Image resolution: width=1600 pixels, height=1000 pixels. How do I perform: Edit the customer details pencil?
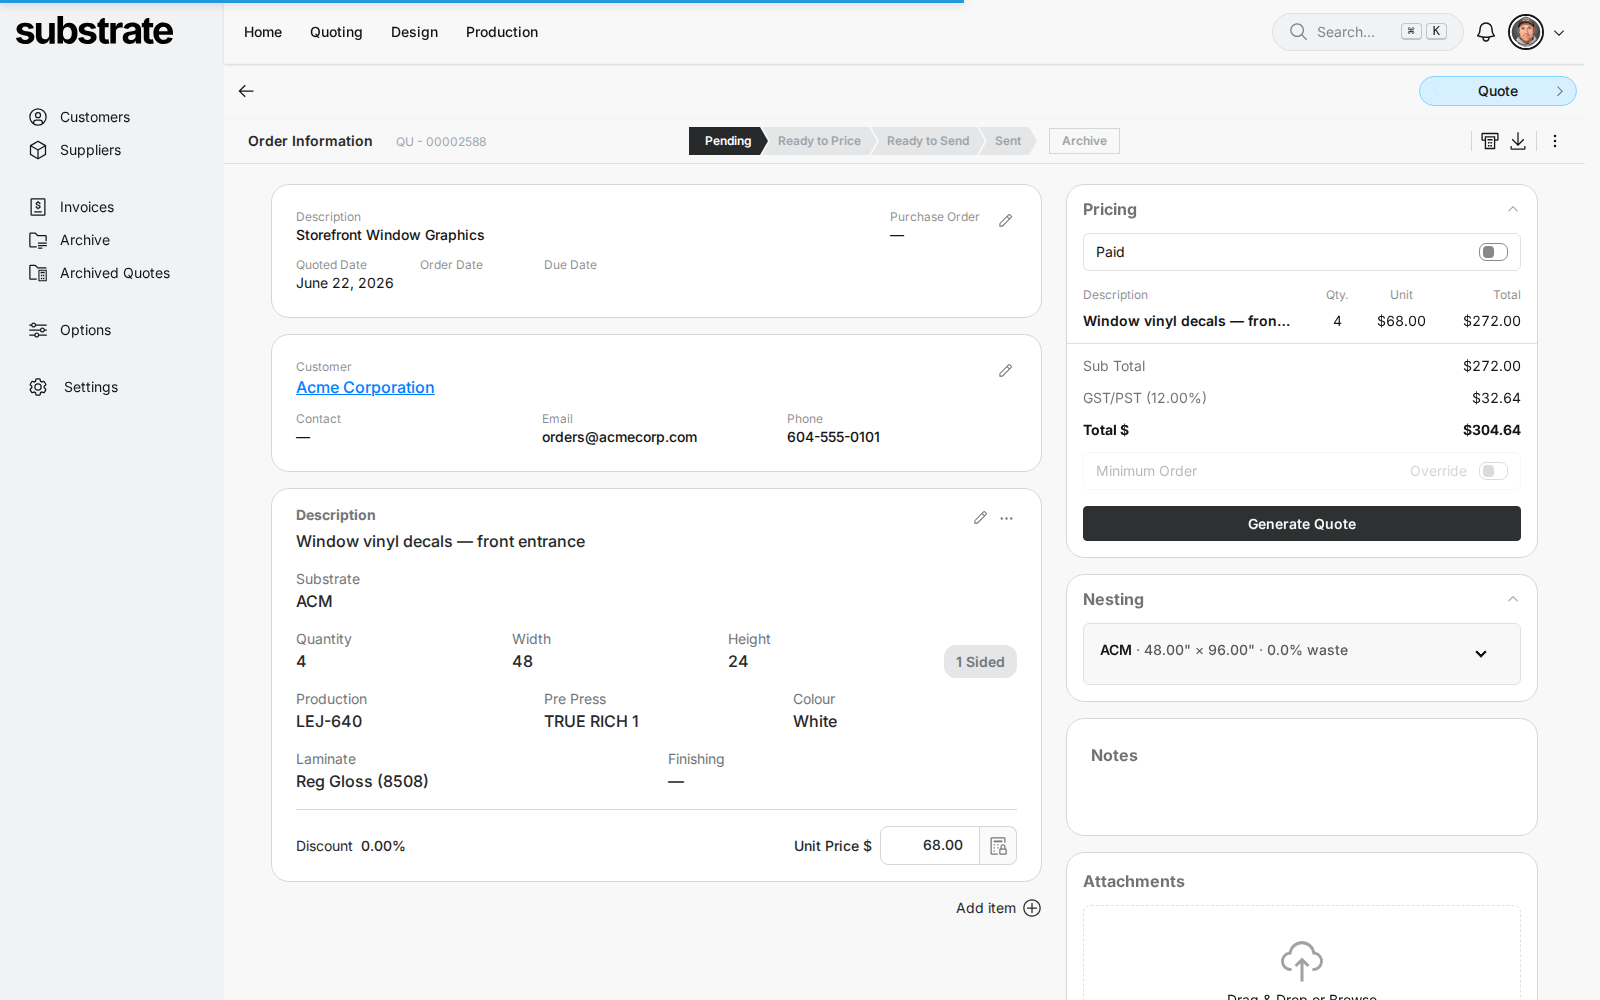(1006, 370)
